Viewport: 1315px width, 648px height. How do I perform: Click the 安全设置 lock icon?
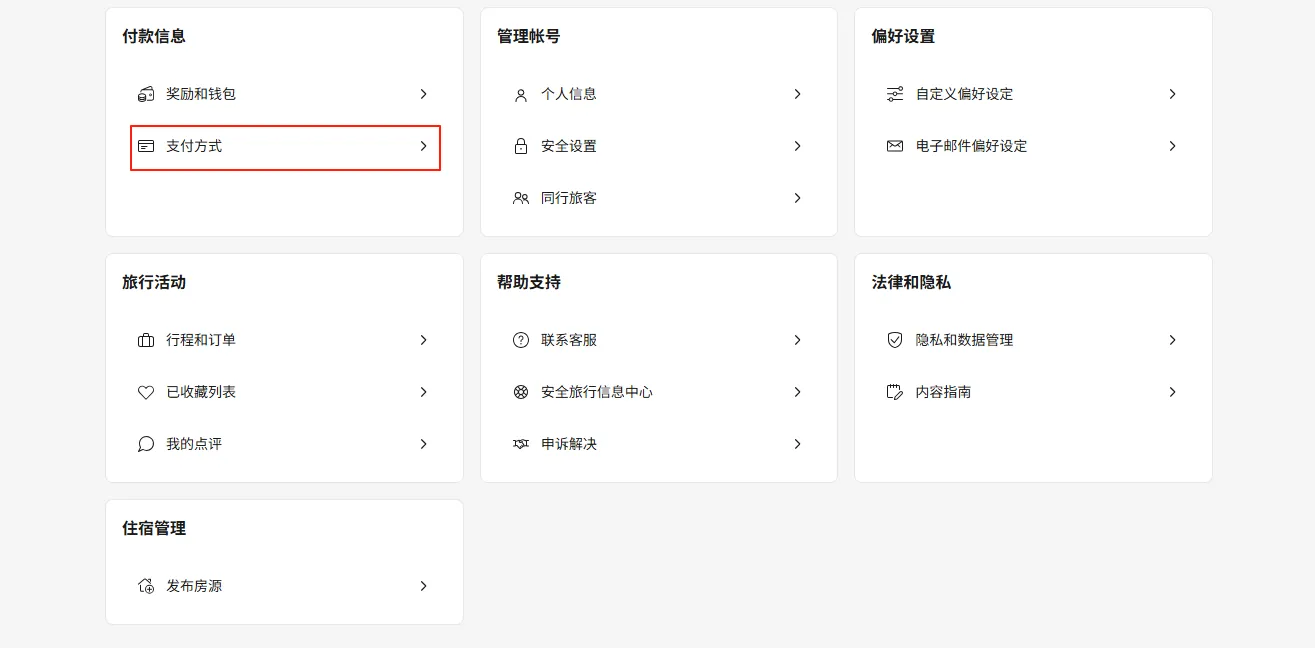[520, 146]
